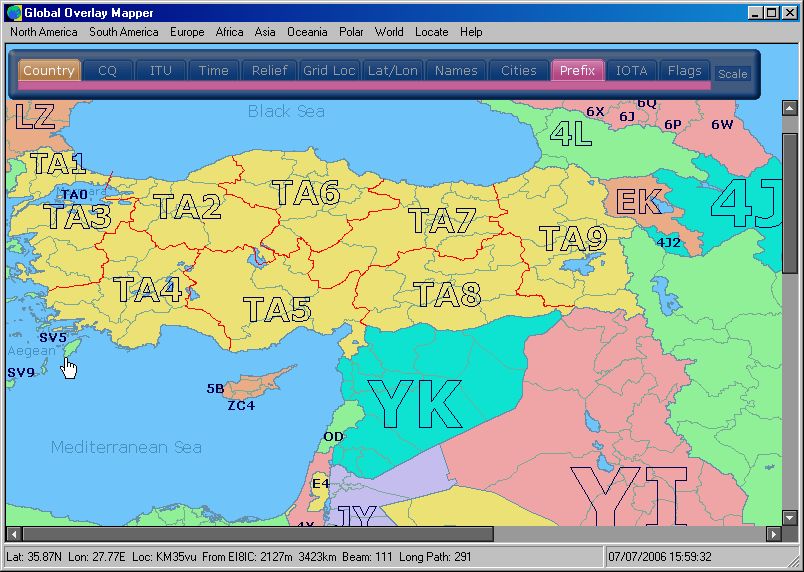Image resolution: width=804 pixels, height=572 pixels.
Task: Toggle the Names overlay
Action: (x=456, y=70)
